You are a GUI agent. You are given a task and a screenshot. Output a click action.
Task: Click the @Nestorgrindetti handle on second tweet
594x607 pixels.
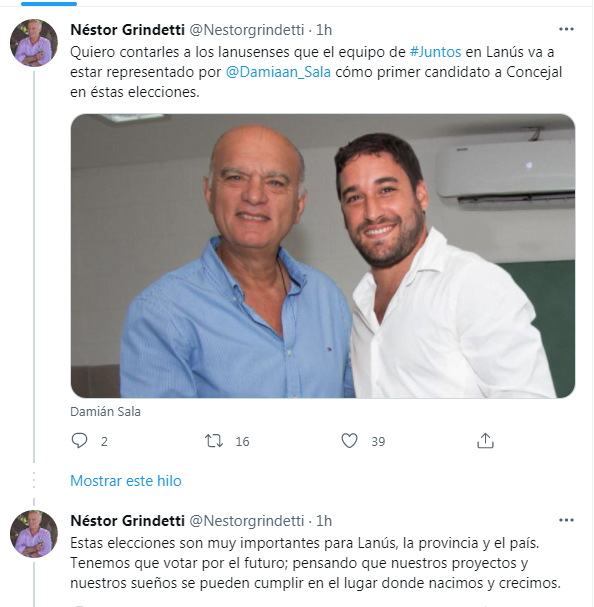pos(246,521)
